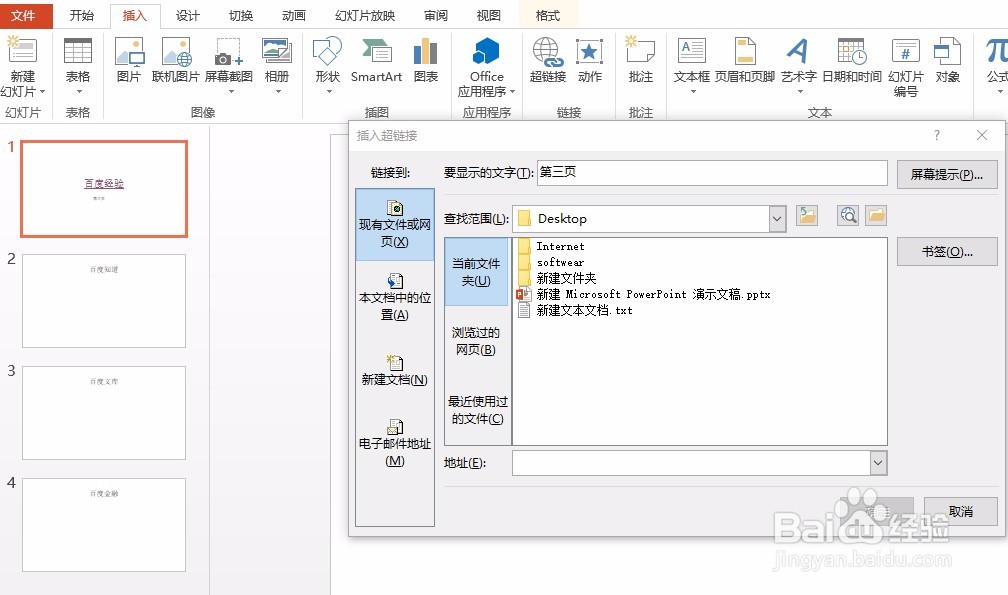Click the Browse the Web icon

click(x=849, y=215)
